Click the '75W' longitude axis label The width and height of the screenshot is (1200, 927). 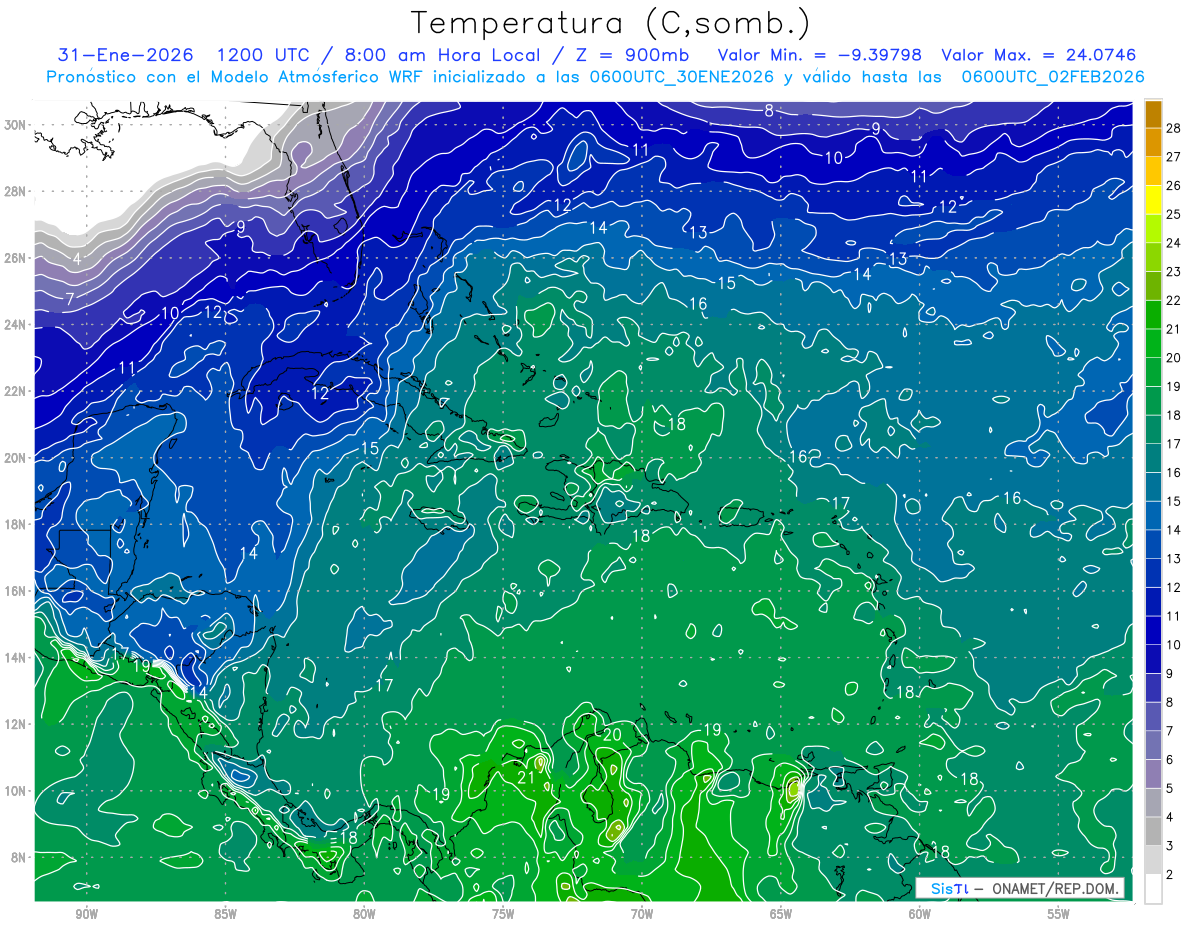coord(503,914)
